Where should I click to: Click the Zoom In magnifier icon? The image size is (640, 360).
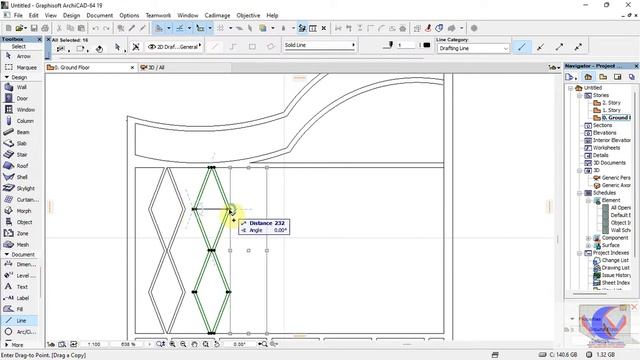click(x=172, y=344)
